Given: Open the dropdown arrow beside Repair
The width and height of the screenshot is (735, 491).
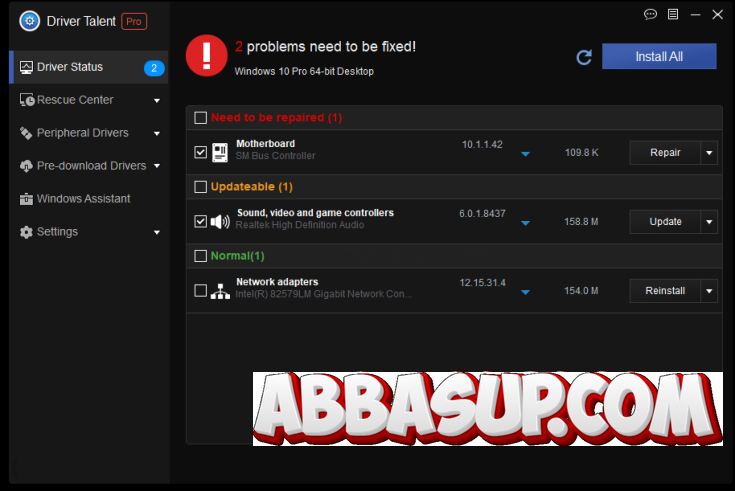Looking at the screenshot, I should pyautogui.click(x=709, y=153).
